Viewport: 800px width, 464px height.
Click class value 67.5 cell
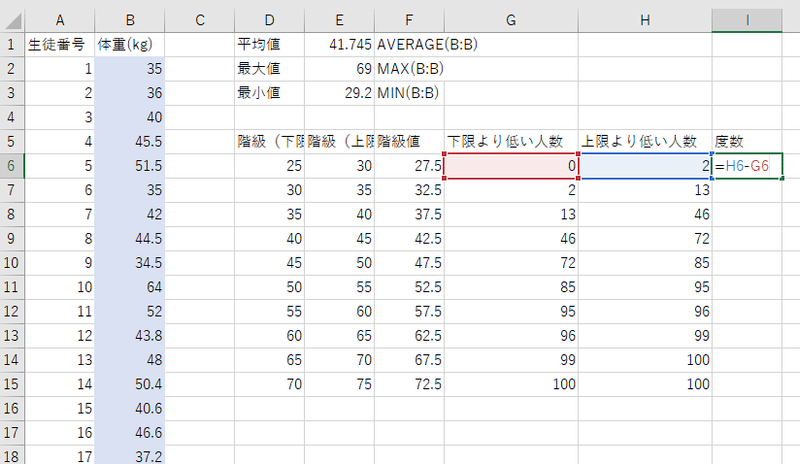(409, 360)
